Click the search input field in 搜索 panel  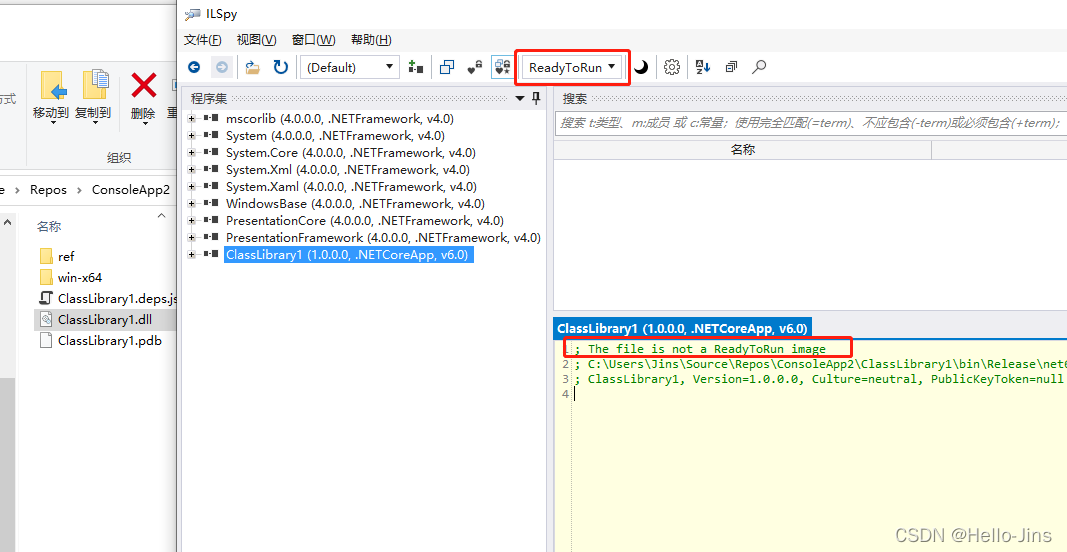point(810,123)
